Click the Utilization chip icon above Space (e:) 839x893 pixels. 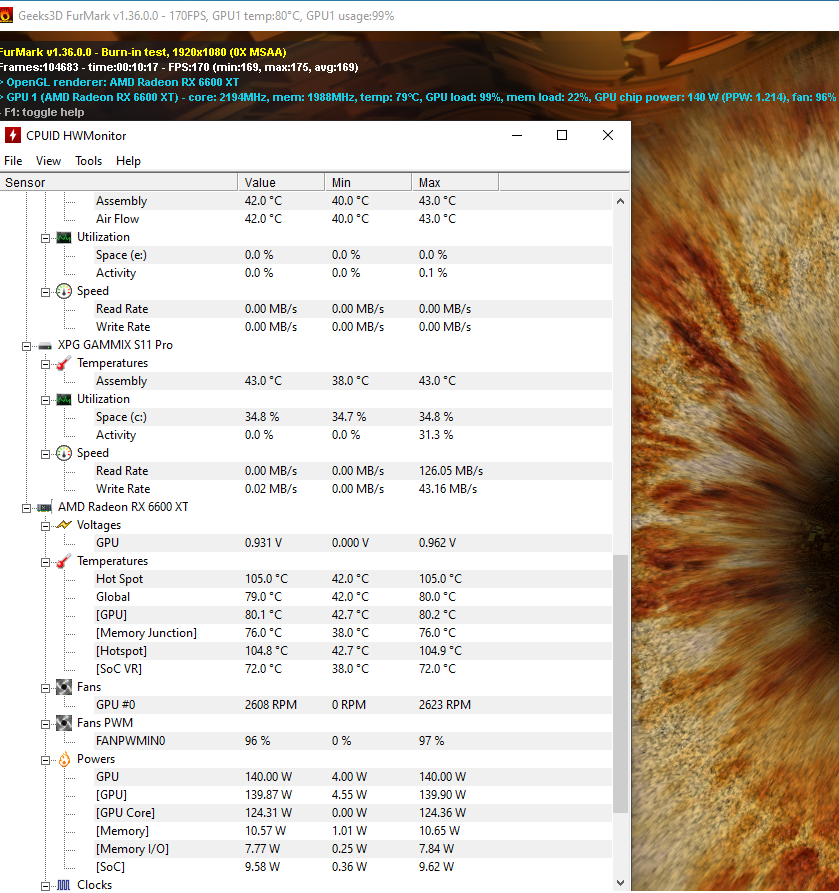point(64,237)
